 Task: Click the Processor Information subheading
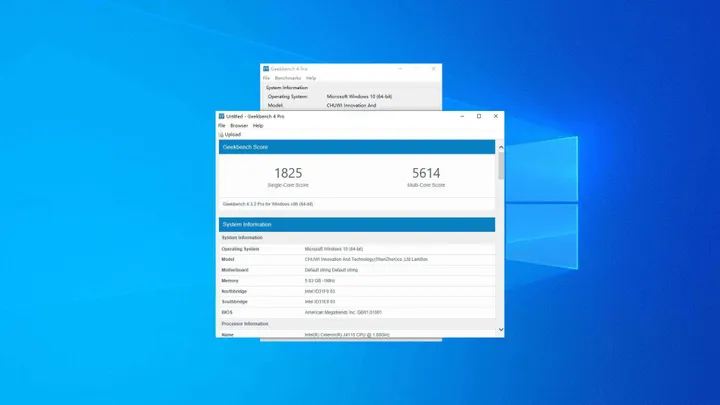click(245, 324)
